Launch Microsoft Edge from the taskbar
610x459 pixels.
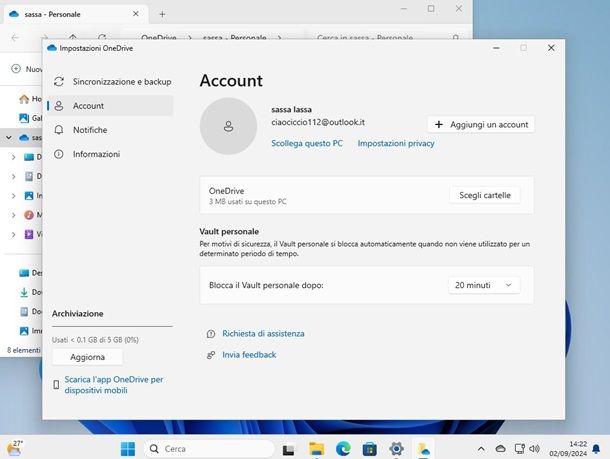click(343, 449)
